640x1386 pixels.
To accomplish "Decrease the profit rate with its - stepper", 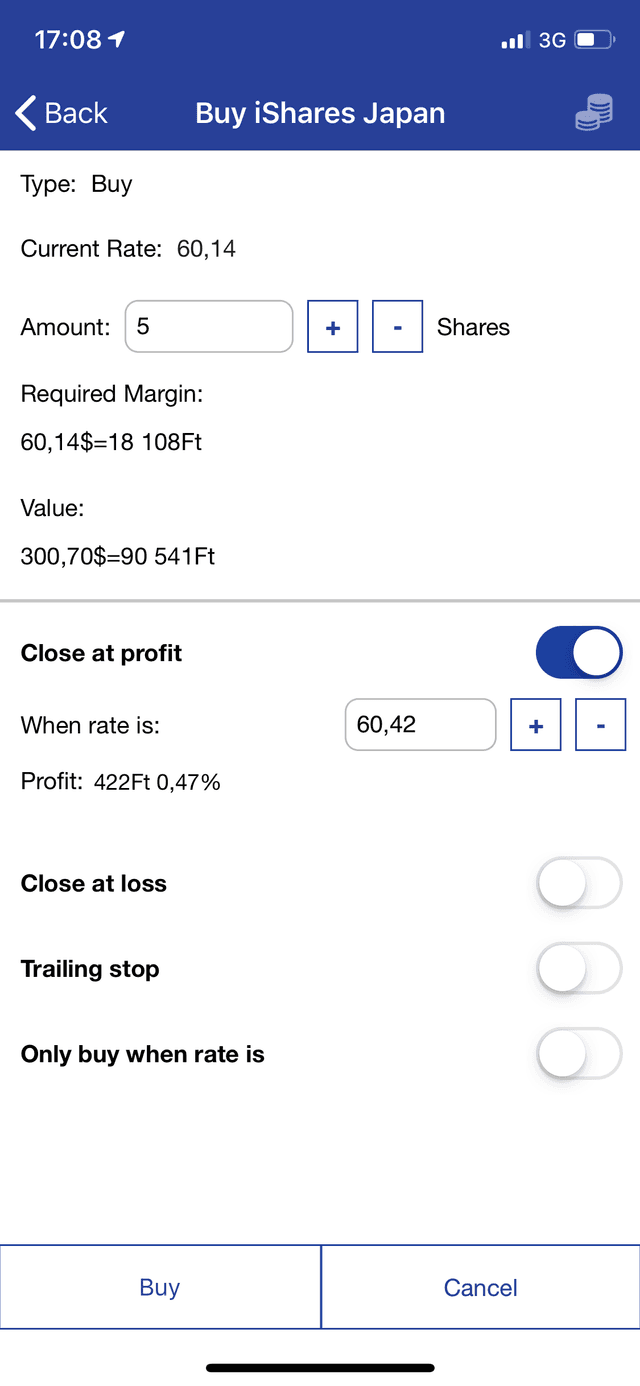I will click(600, 724).
